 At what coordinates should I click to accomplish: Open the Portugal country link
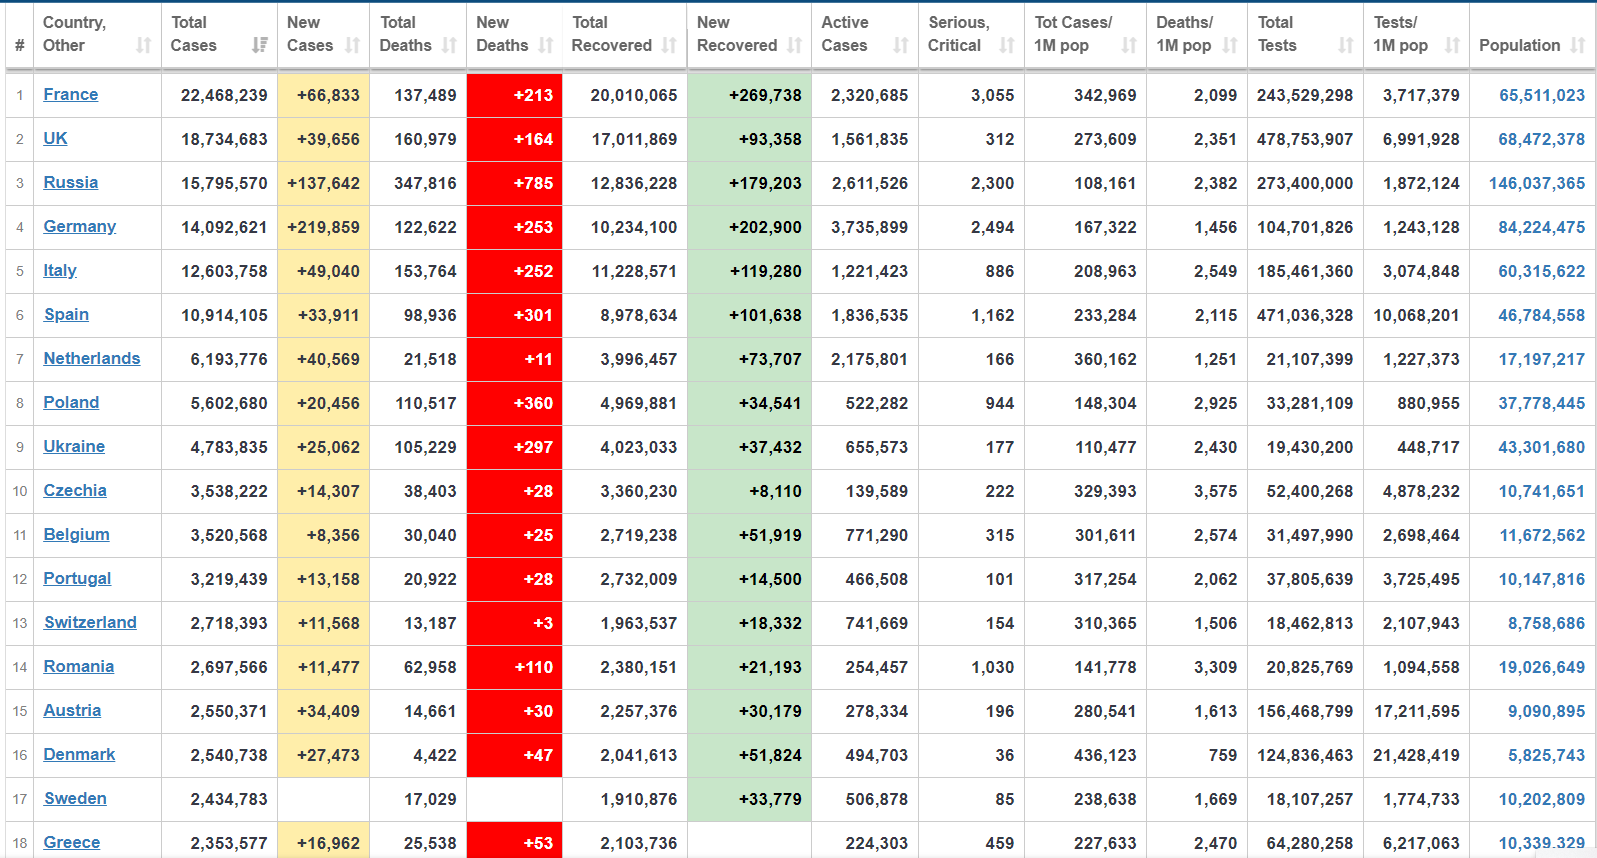pyautogui.click(x=77, y=578)
